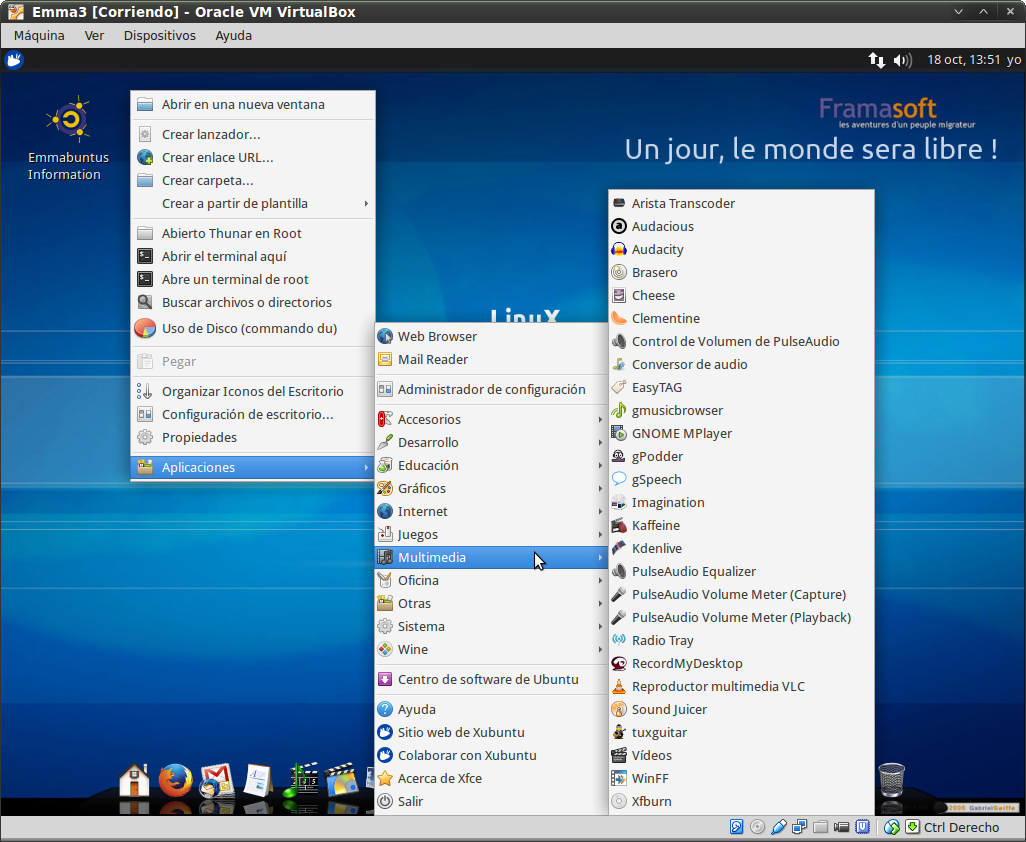Click Centro de software de Ubuntu
1026x842 pixels.
[x=487, y=679]
